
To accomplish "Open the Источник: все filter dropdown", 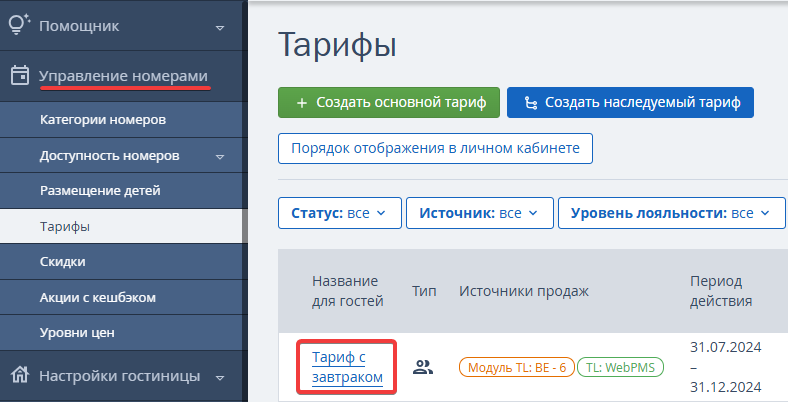I will [x=480, y=213].
